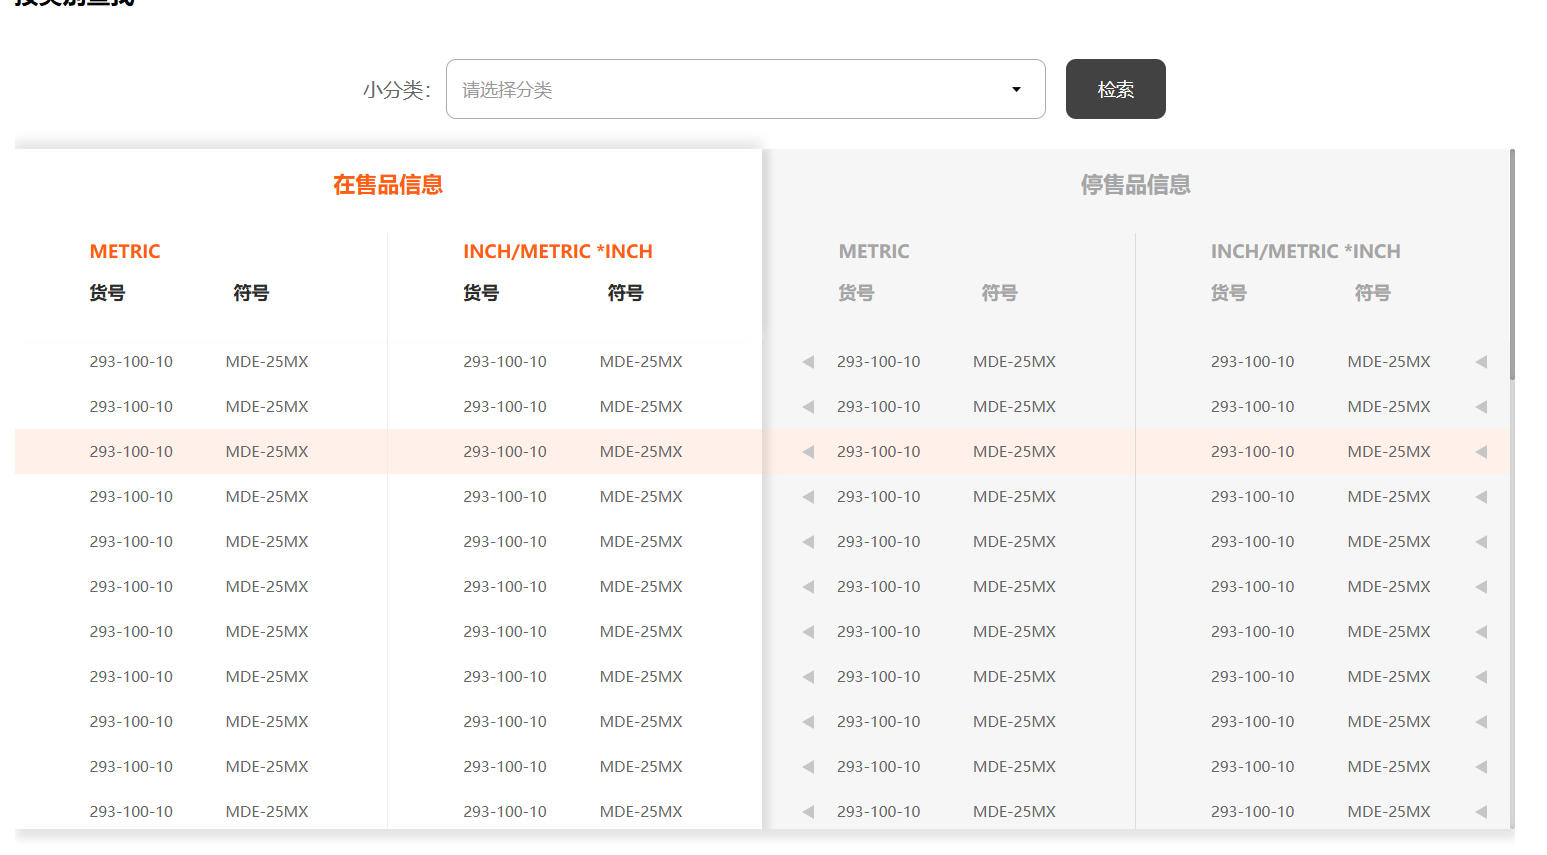The image size is (1547, 855).
Task: Click the right-edge arrow of the bottom visible row
Action: [1481, 812]
